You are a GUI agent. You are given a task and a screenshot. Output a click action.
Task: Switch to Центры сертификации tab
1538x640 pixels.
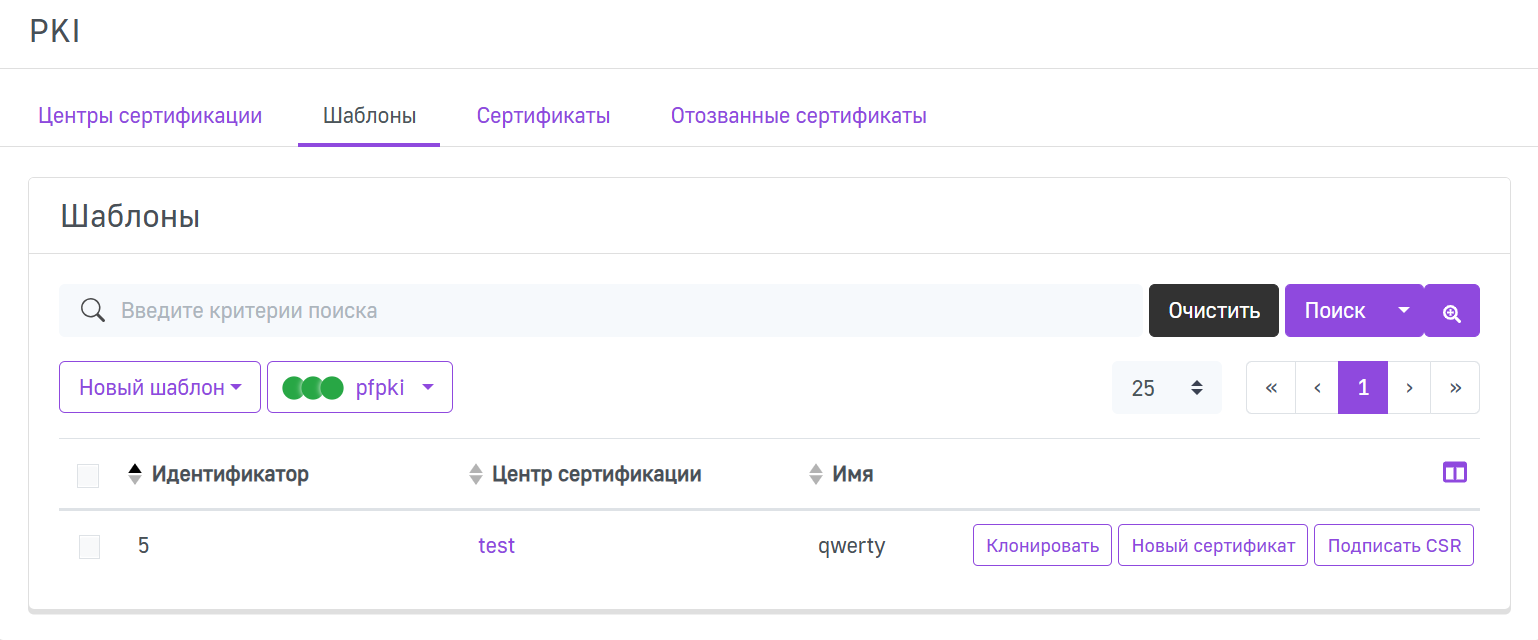point(150,116)
